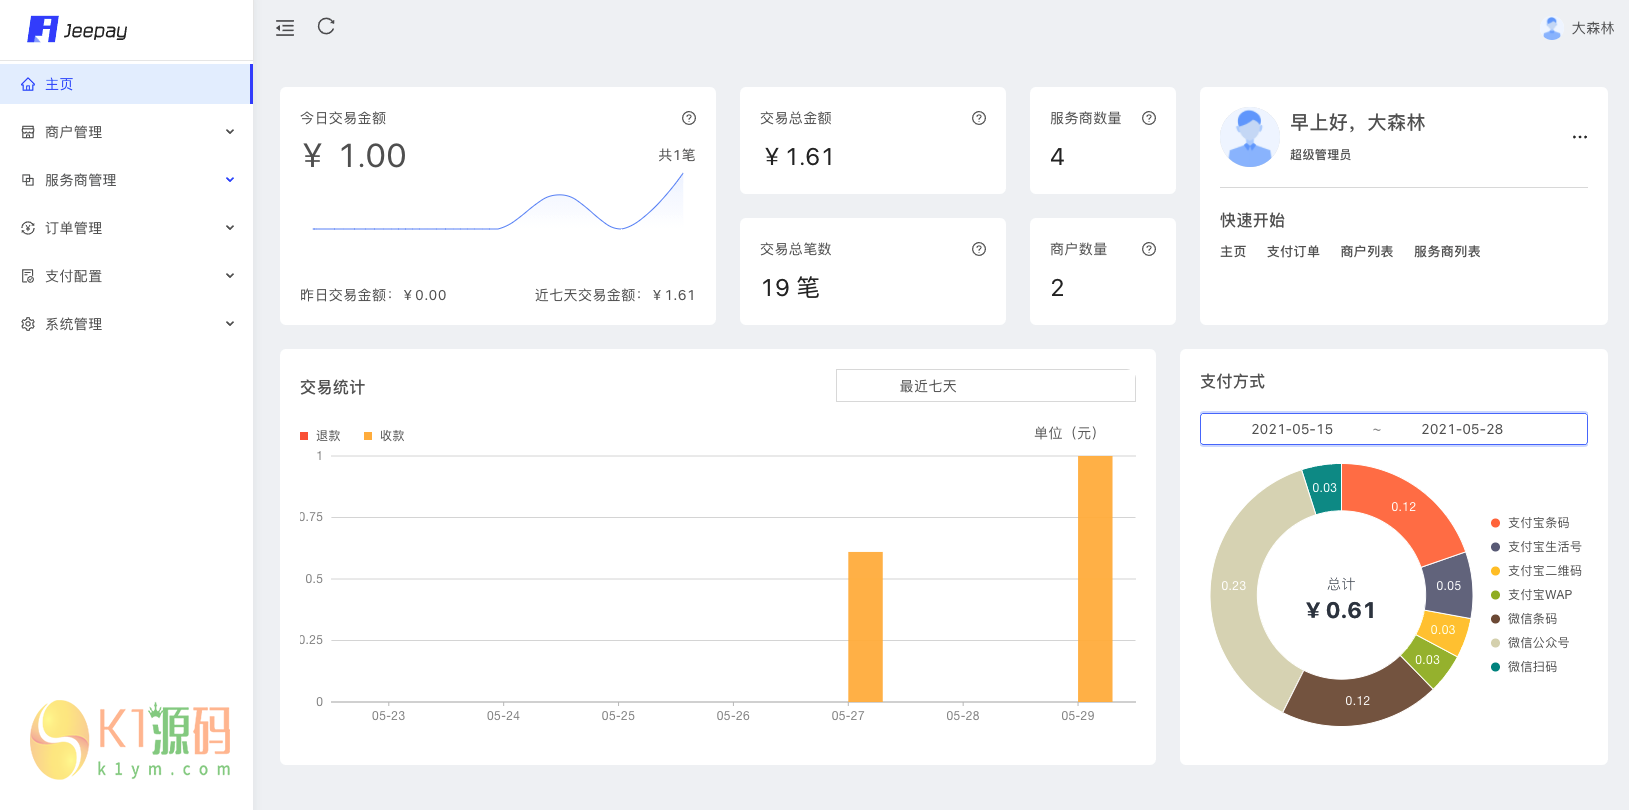The height and width of the screenshot is (810, 1629).
Task: Toggle 支付宝条码 in pie legend
Action: click(x=1530, y=523)
